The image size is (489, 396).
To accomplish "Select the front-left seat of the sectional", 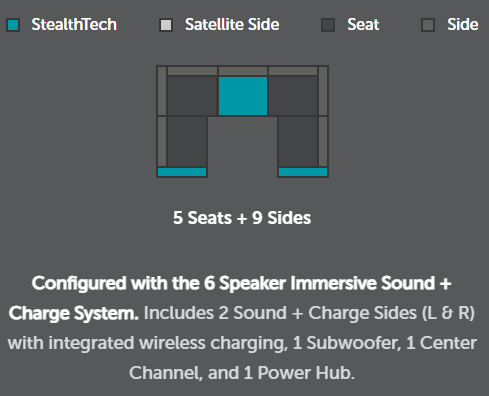I will pos(187,141).
